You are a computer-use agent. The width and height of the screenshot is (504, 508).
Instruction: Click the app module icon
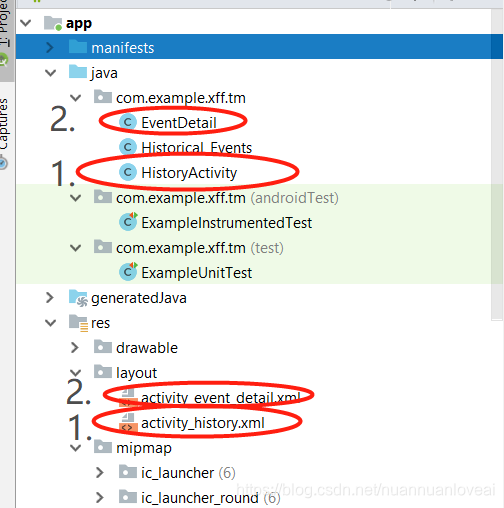click(x=53, y=23)
